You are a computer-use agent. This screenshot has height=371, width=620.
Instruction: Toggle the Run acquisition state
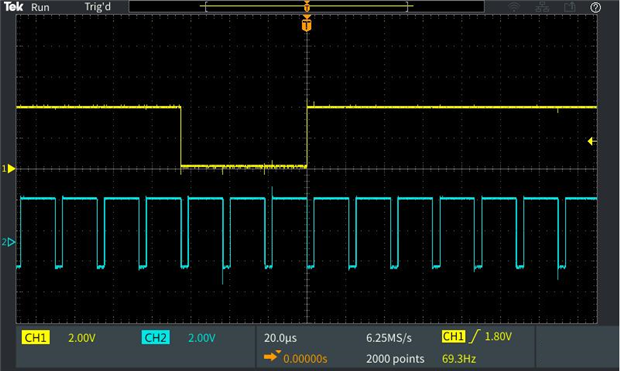pyautogui.click(x=40, y=7)
